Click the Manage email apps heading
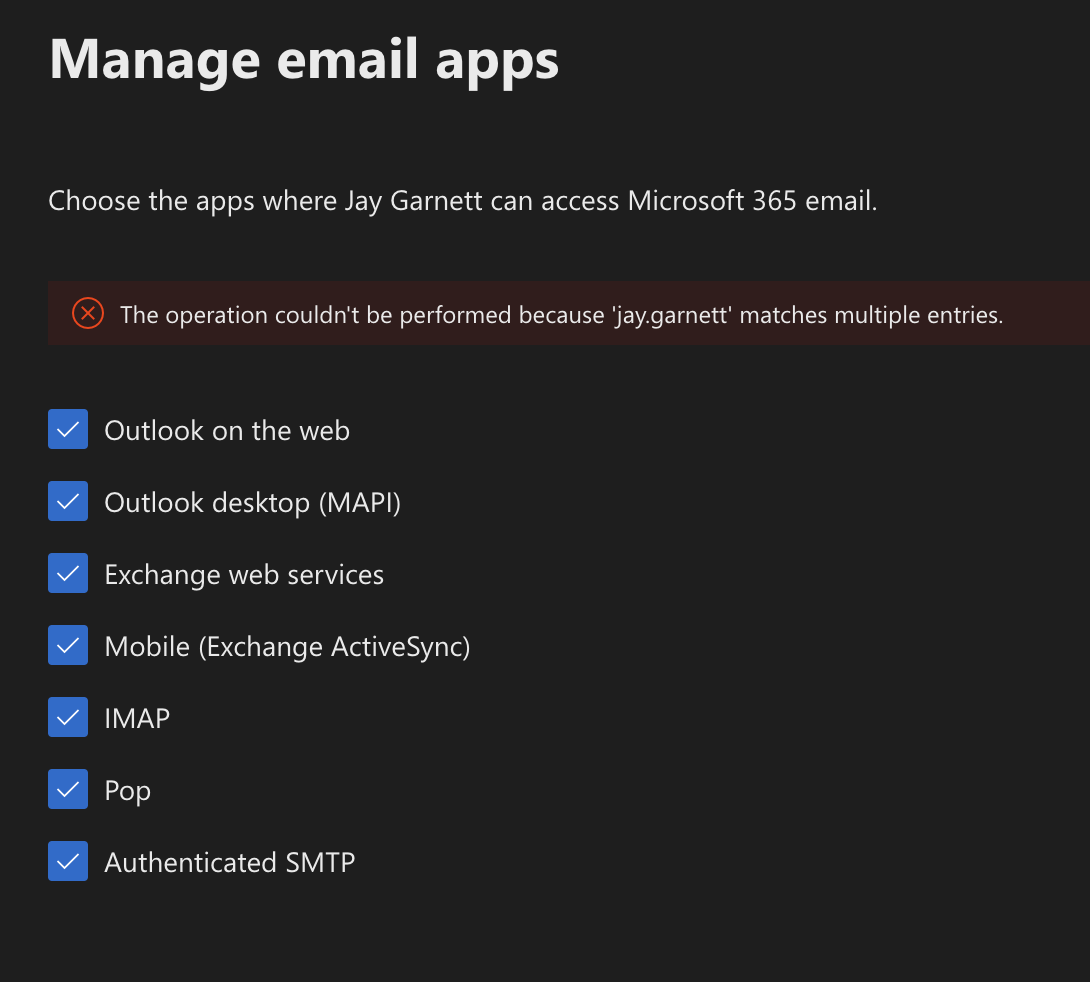The image size is (1090, 982). [303, 60]
